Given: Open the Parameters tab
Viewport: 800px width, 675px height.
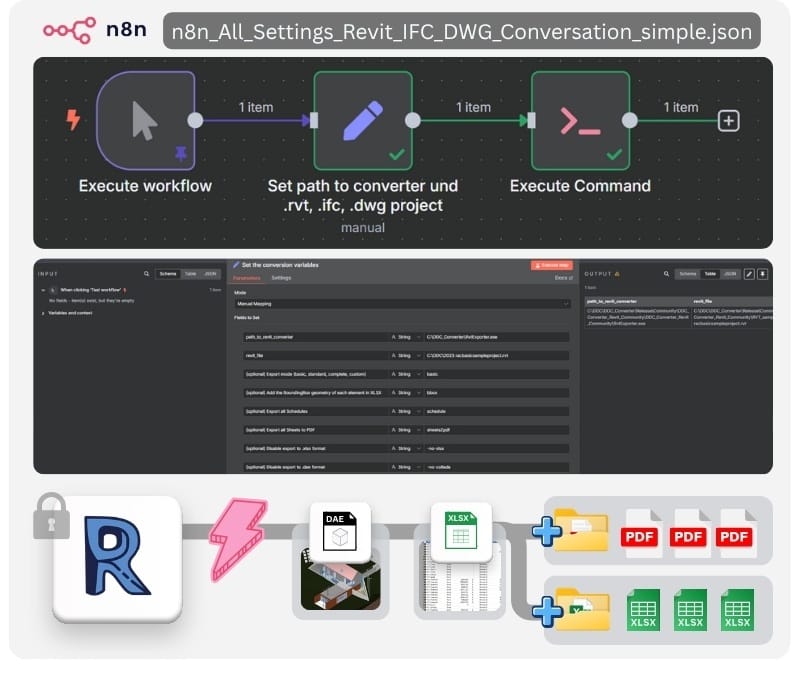Looking at the screenshot, I should click(x=246, y=278).
